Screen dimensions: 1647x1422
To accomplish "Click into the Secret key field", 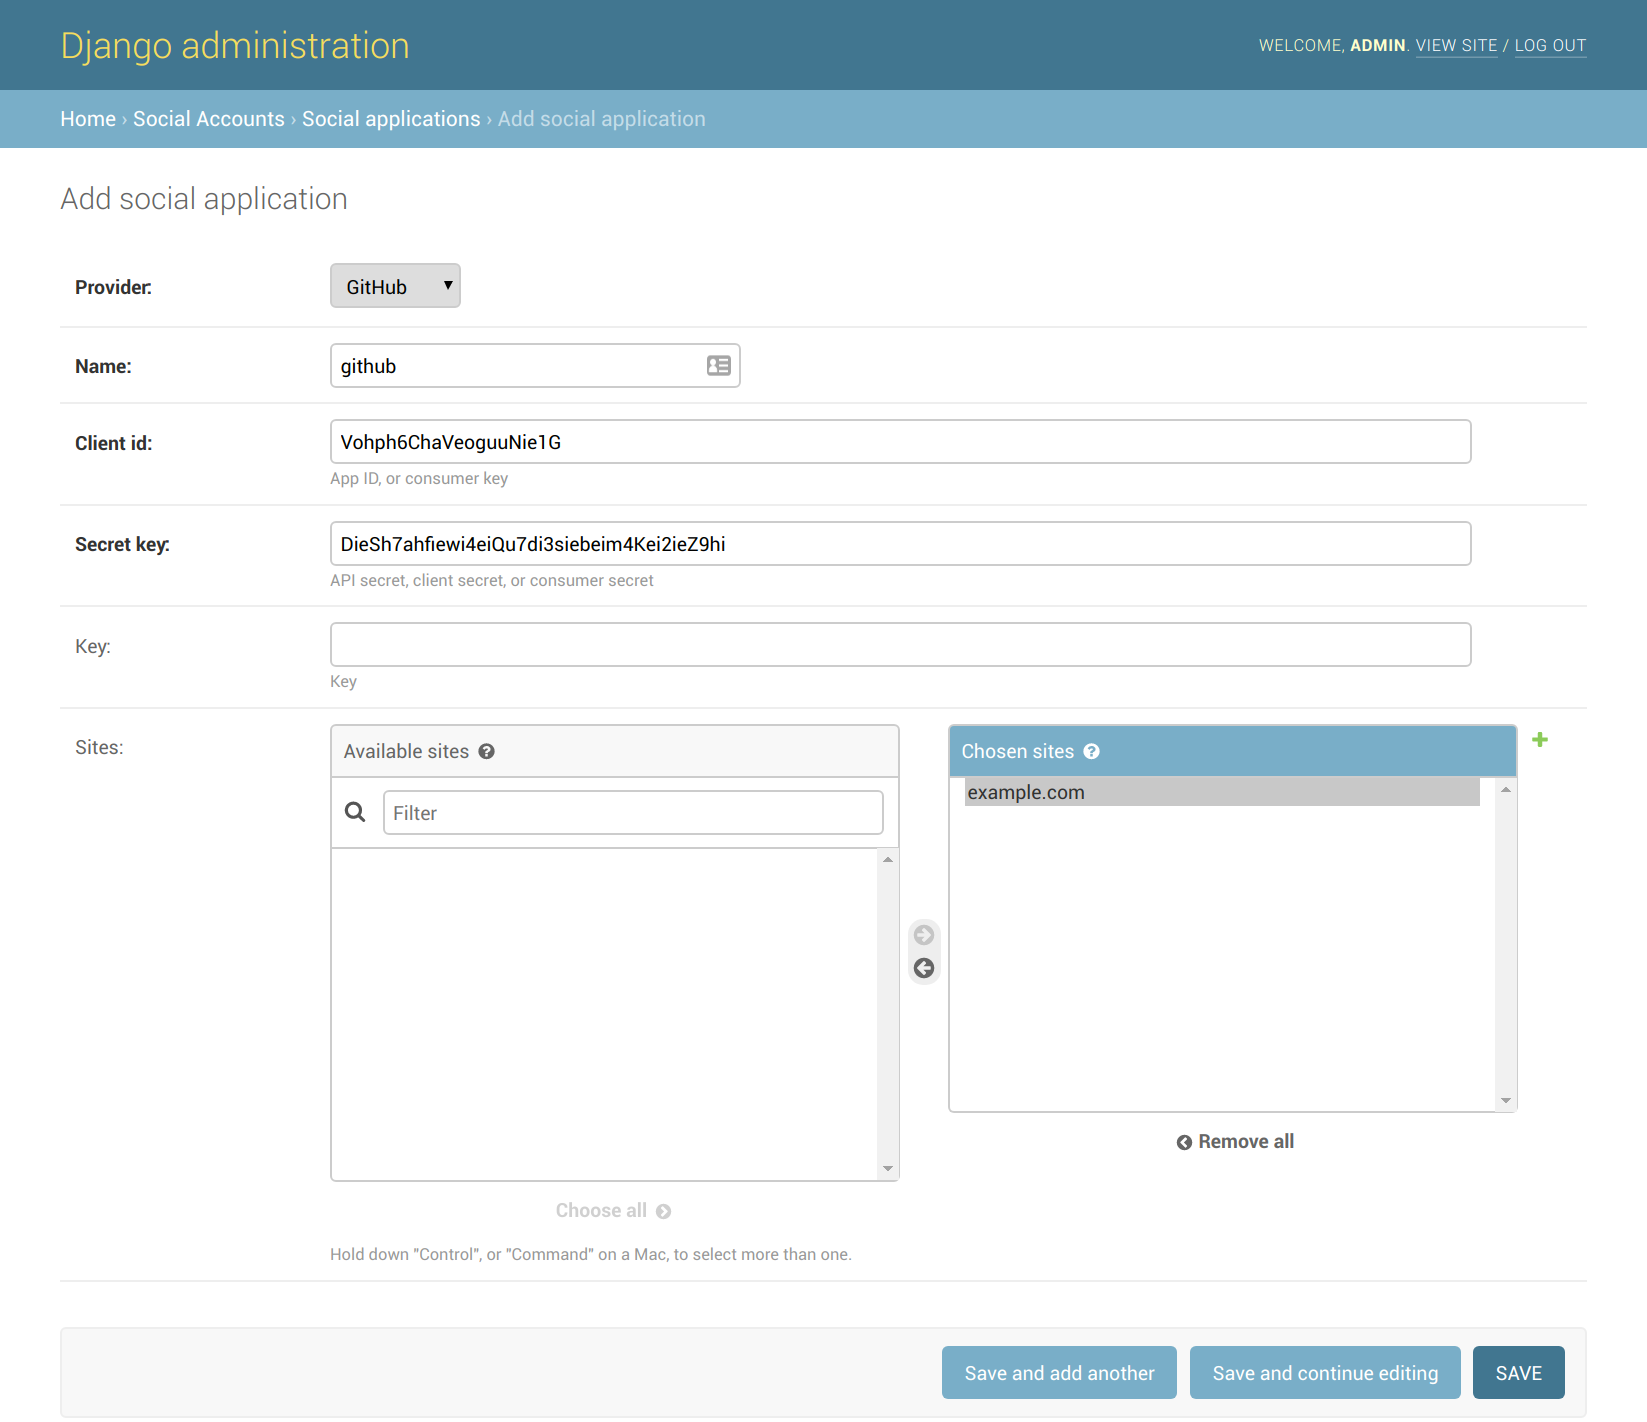I will [x=900, y=544].
